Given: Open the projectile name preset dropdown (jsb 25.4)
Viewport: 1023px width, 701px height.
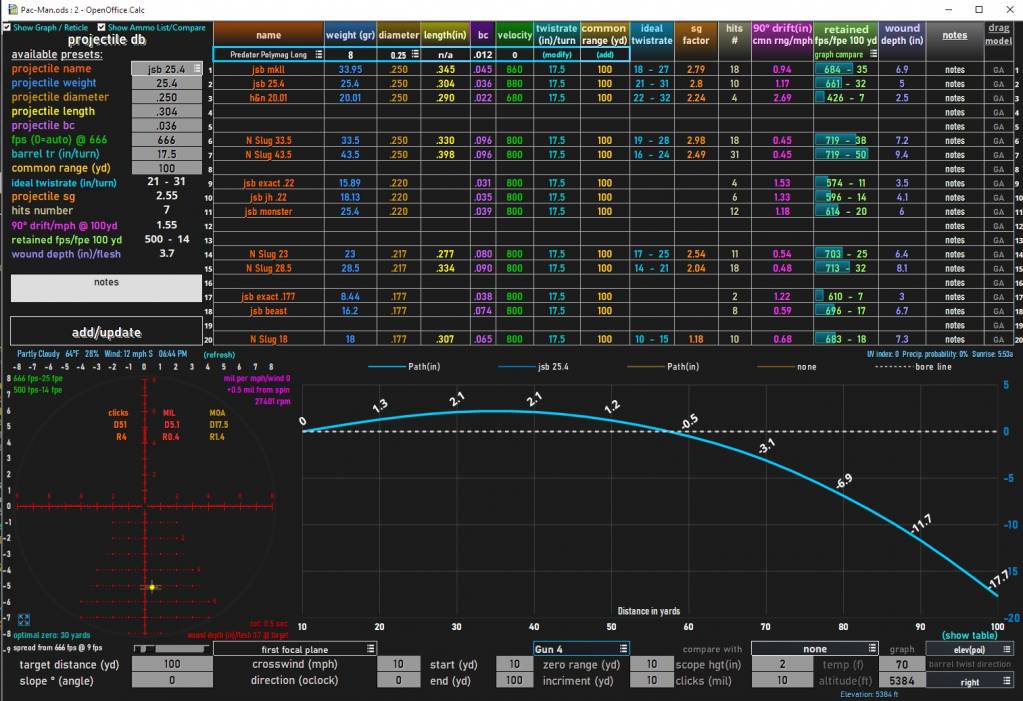Looking at the screenshot, I should click(198, 69).
